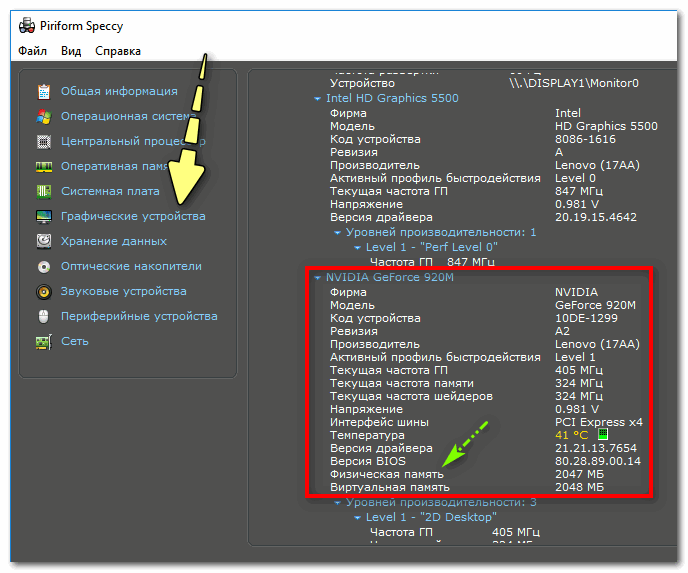This screenshot has width=688, height=573.
Task: Select the Физическая память label
Action: pyautogui.click(x=387, y=474)
